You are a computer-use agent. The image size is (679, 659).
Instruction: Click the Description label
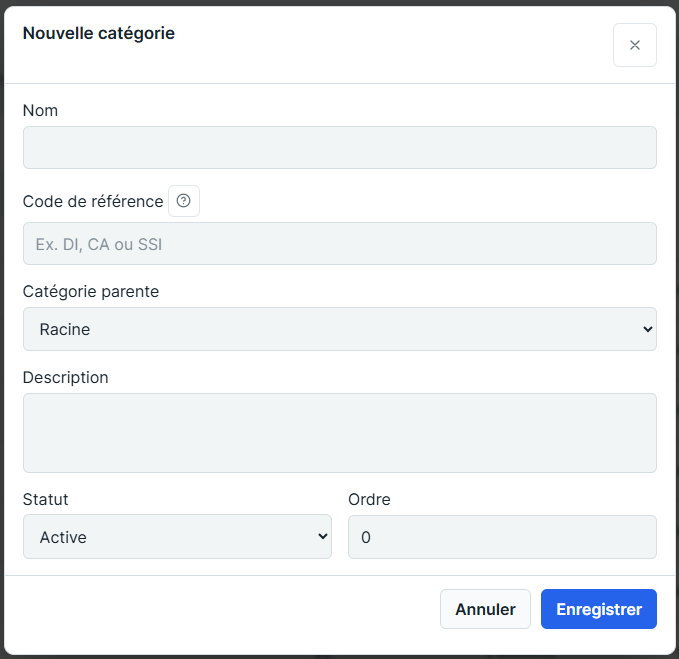tap(65, 378)
